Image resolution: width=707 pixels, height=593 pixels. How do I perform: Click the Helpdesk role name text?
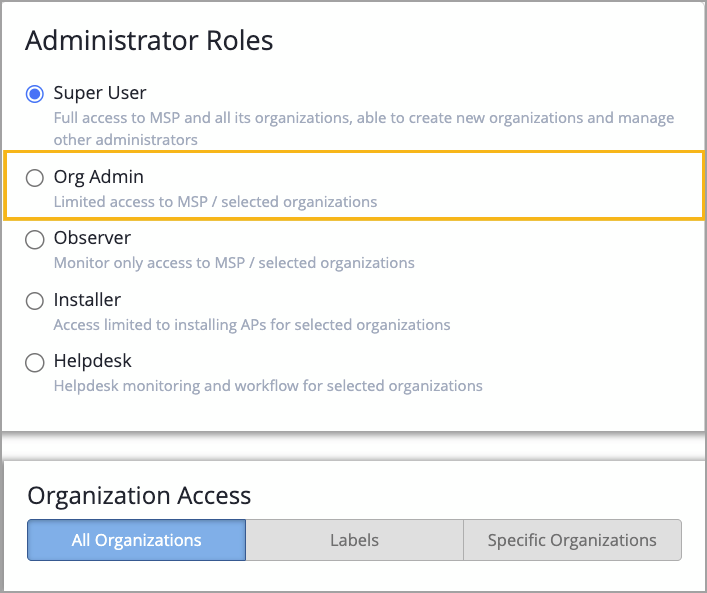point(93,360)
